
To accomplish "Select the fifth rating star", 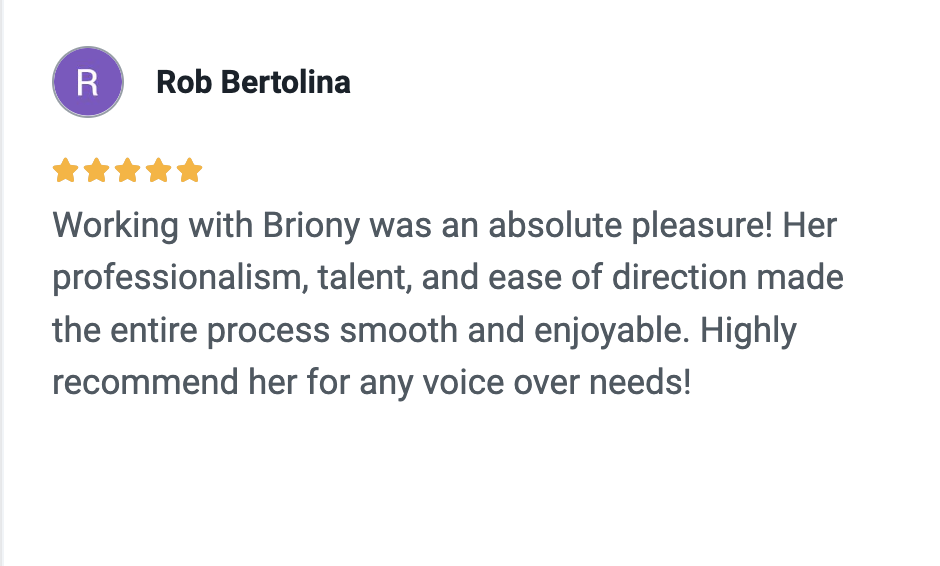I will pos(190,170).
